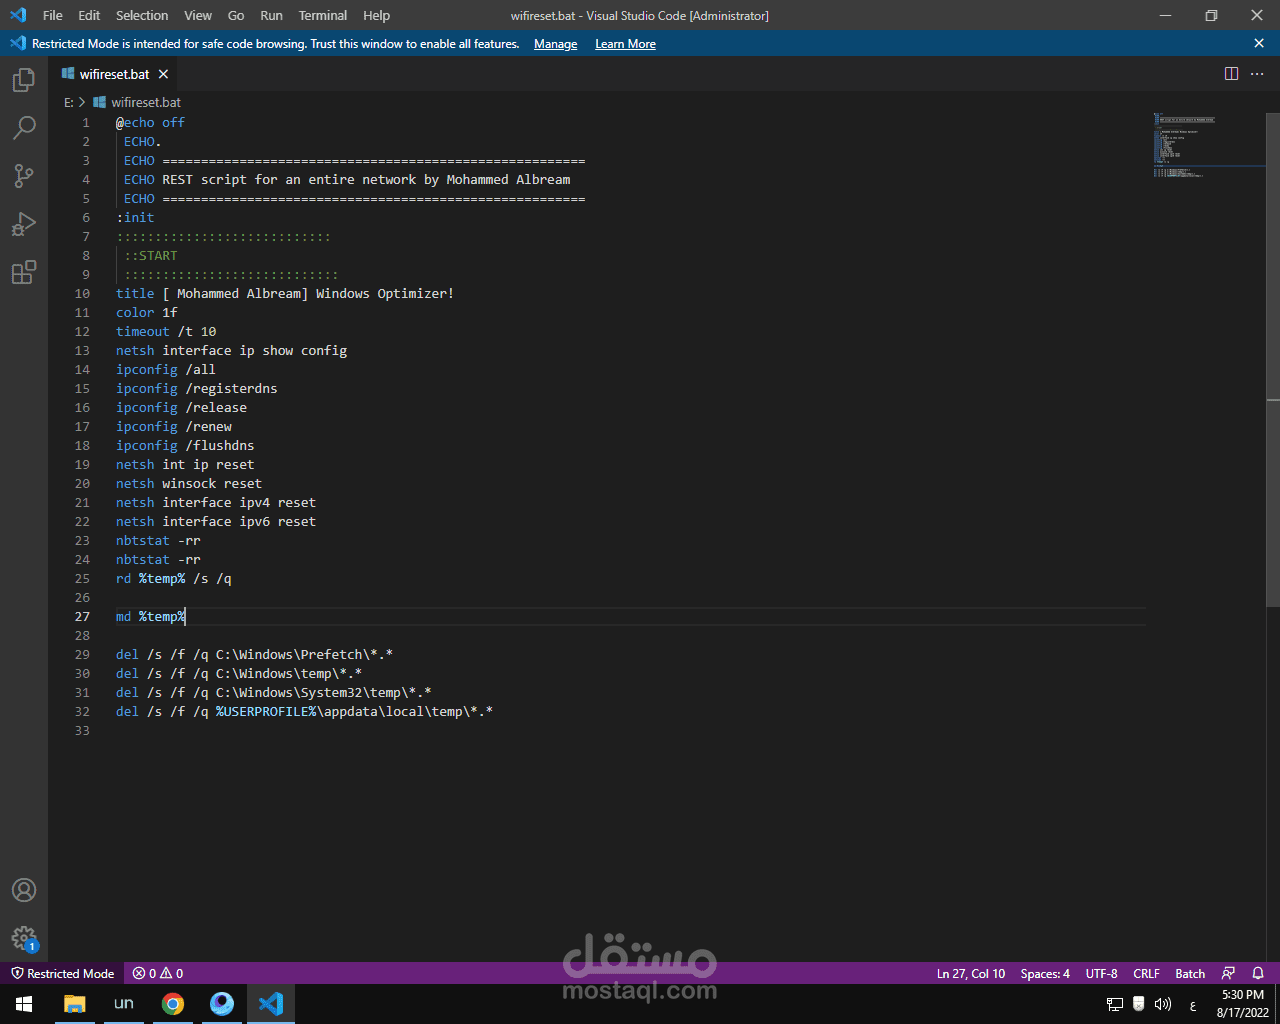
Task: Click the Visual Studio Code taskbar icon
Action: (271, 1004)
